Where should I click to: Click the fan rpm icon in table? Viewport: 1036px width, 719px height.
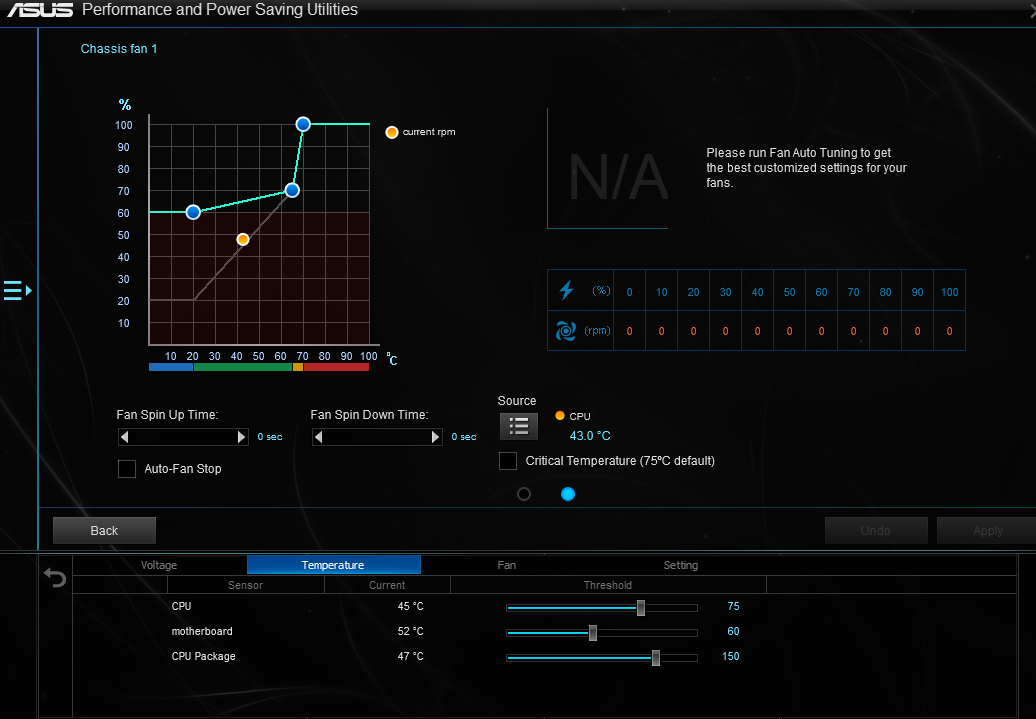[x=566, y=330]
